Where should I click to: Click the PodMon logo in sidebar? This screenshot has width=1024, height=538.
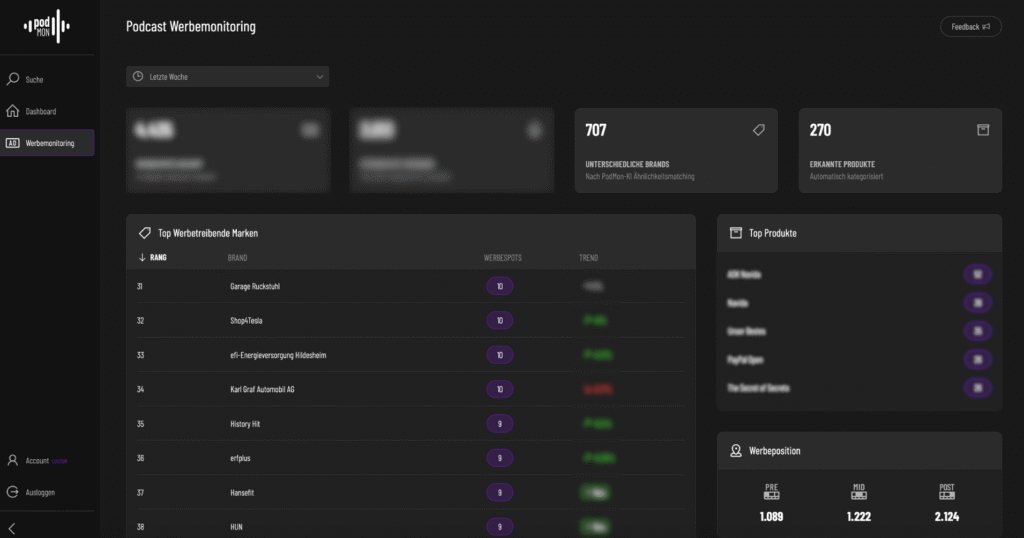(47, 27)
